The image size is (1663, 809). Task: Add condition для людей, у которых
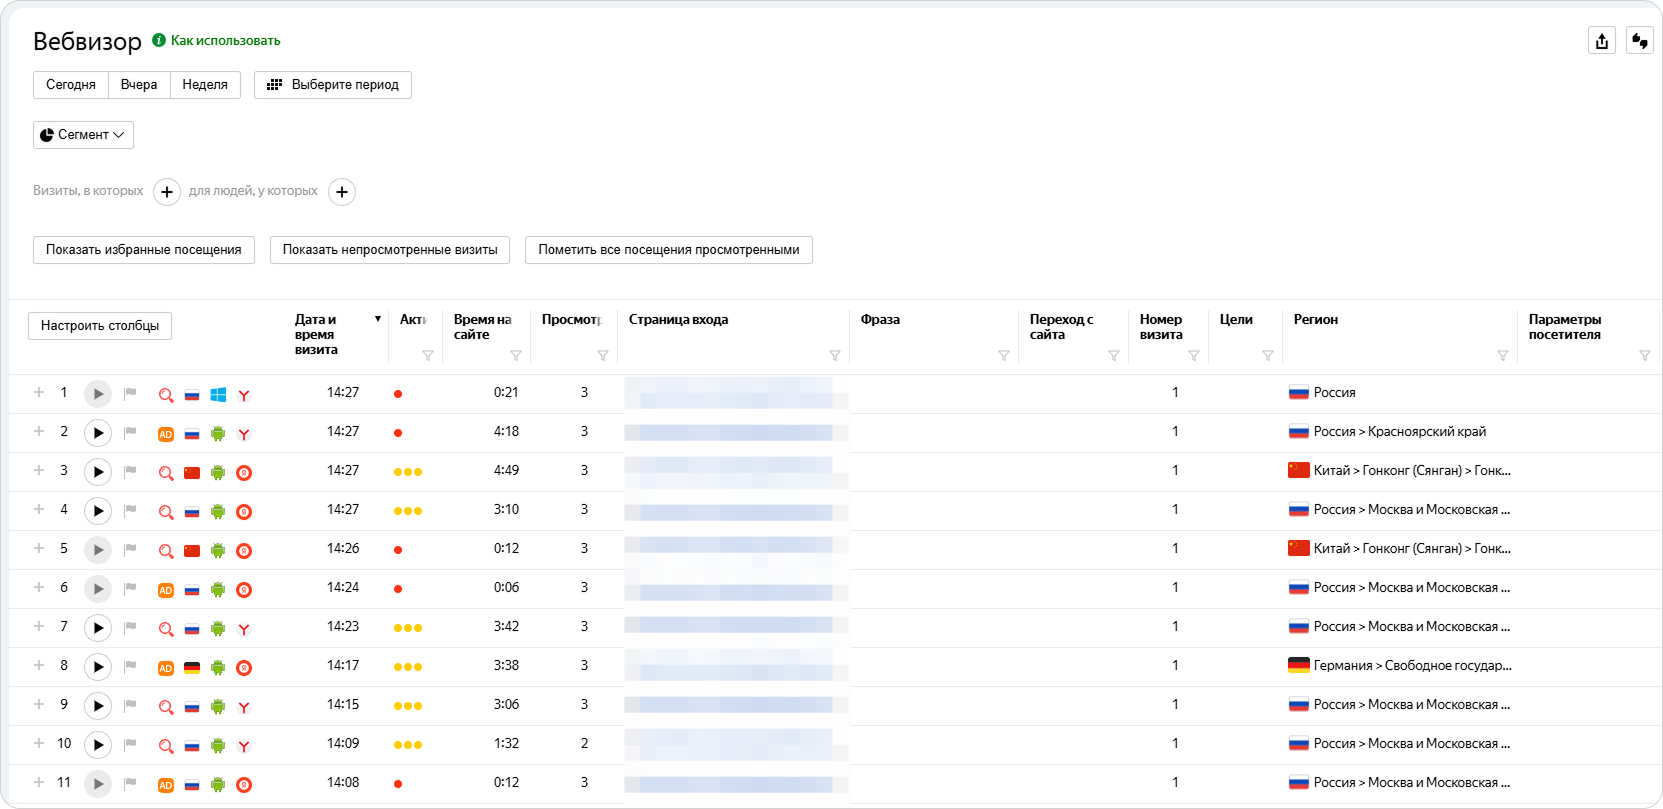tap(342, 192)
